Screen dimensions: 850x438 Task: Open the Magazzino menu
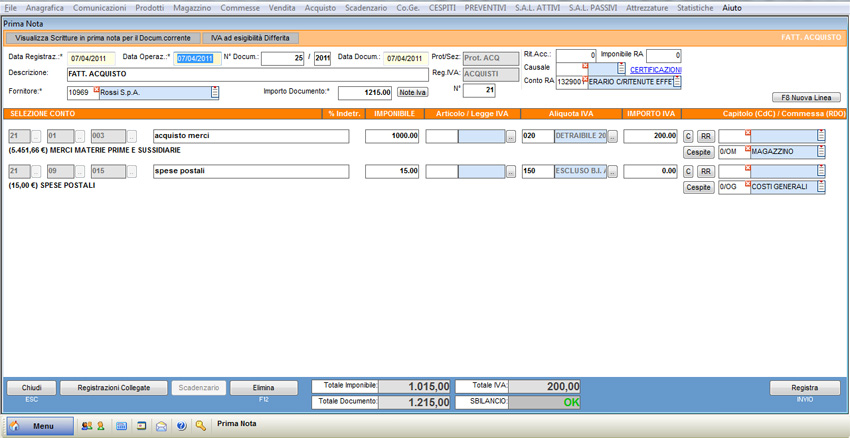point(192,7)
